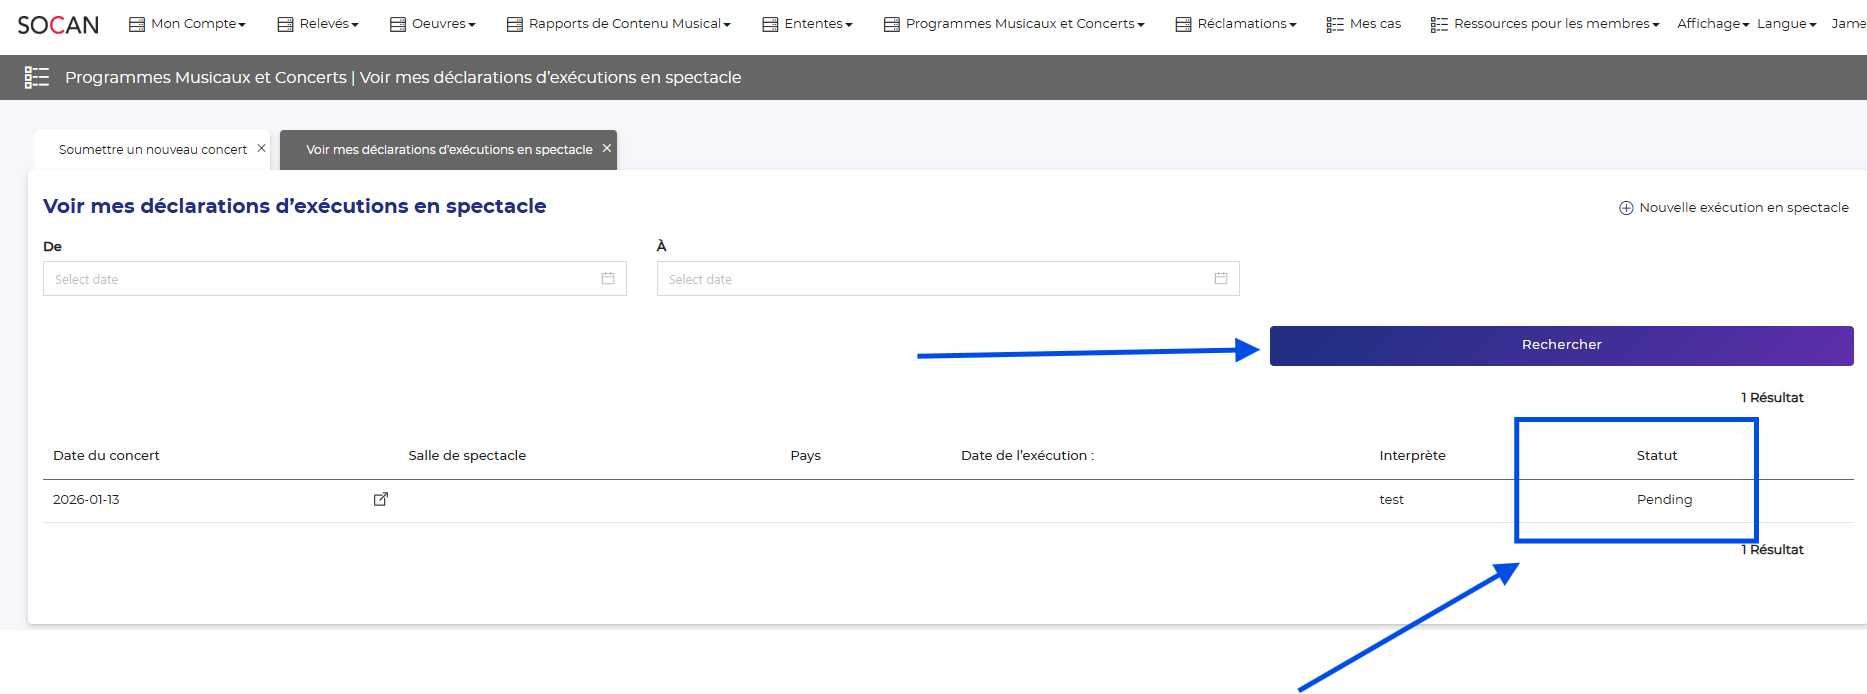Open external link icon for 2026-01-13 concert
1867x694 pixels.
381,499
